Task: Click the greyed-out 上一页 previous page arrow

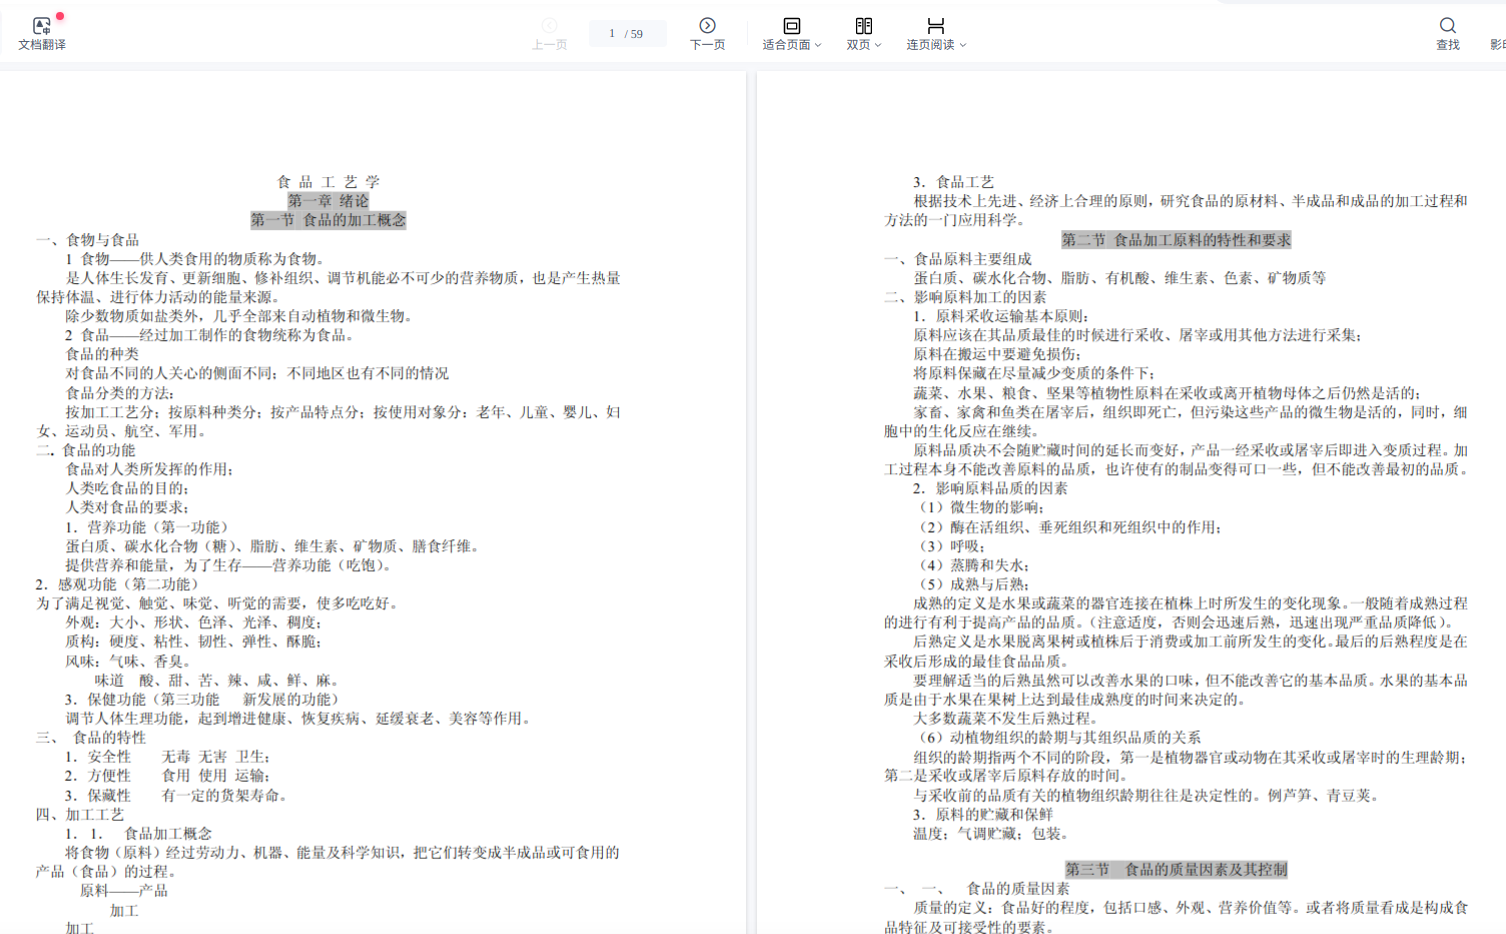Action: [x=549, y=25]
